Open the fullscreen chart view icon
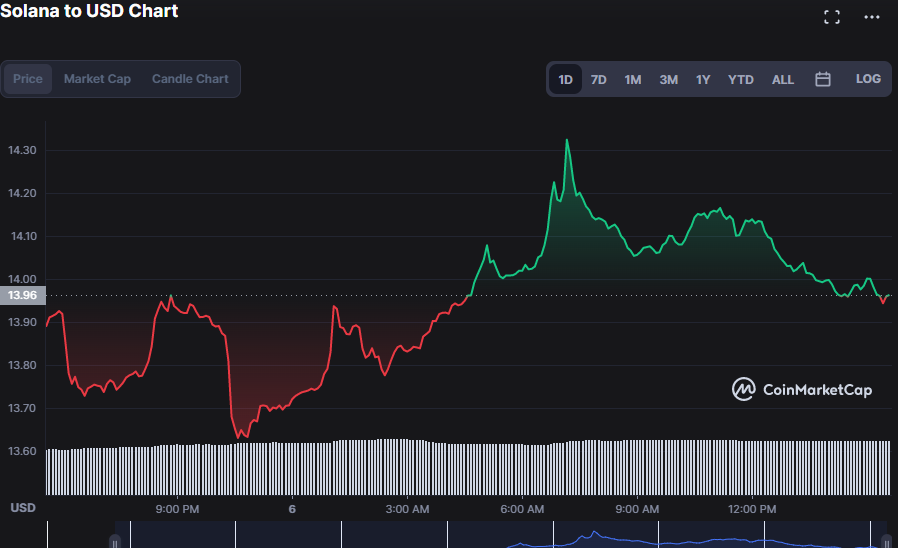Viewport: 898px width, 548px height. [x=832, y=17]
